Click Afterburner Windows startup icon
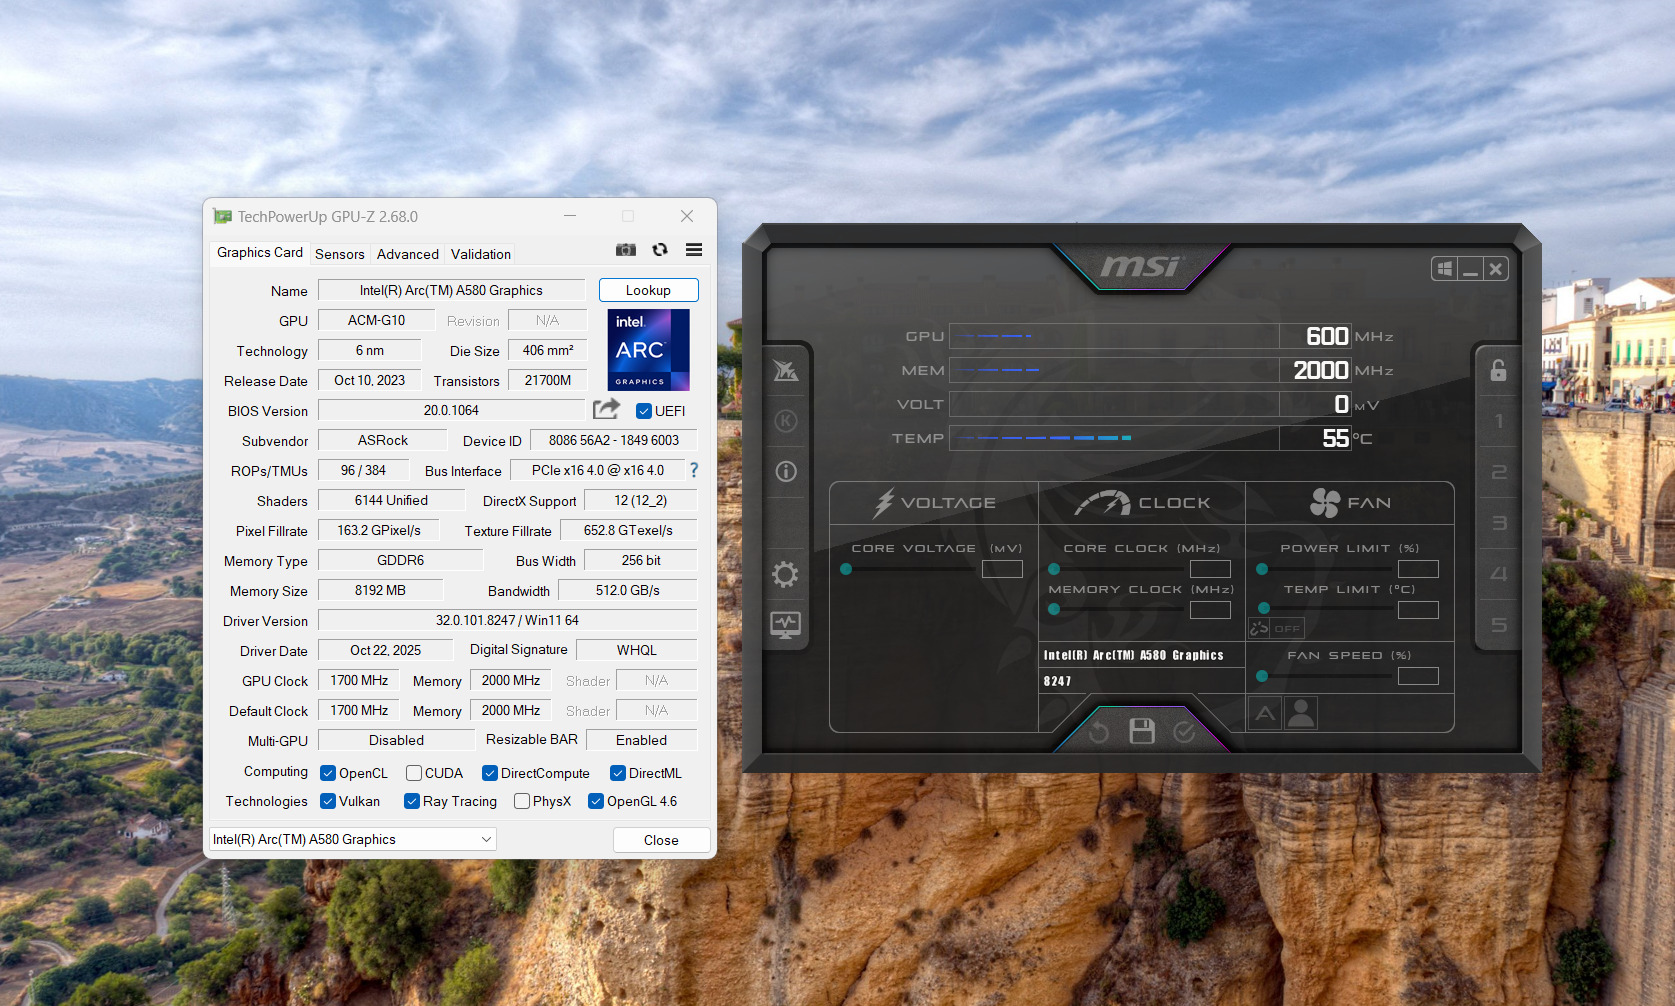This screenshot has height=1006, width=1675. (x=1444, y=268)
